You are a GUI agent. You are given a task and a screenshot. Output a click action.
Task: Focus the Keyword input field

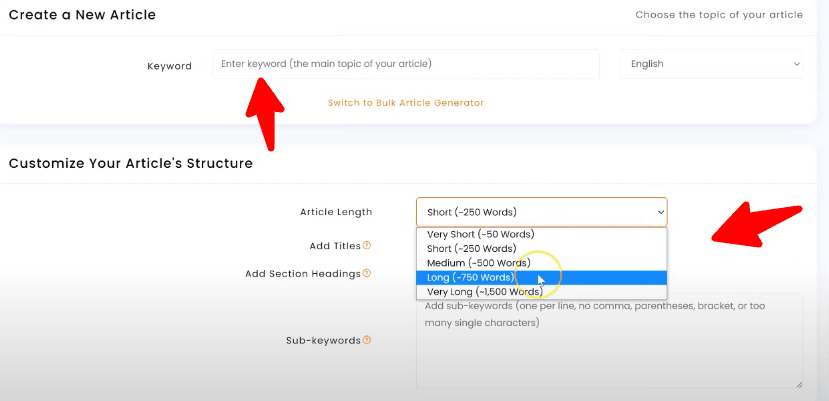click(x=406, y=64)
